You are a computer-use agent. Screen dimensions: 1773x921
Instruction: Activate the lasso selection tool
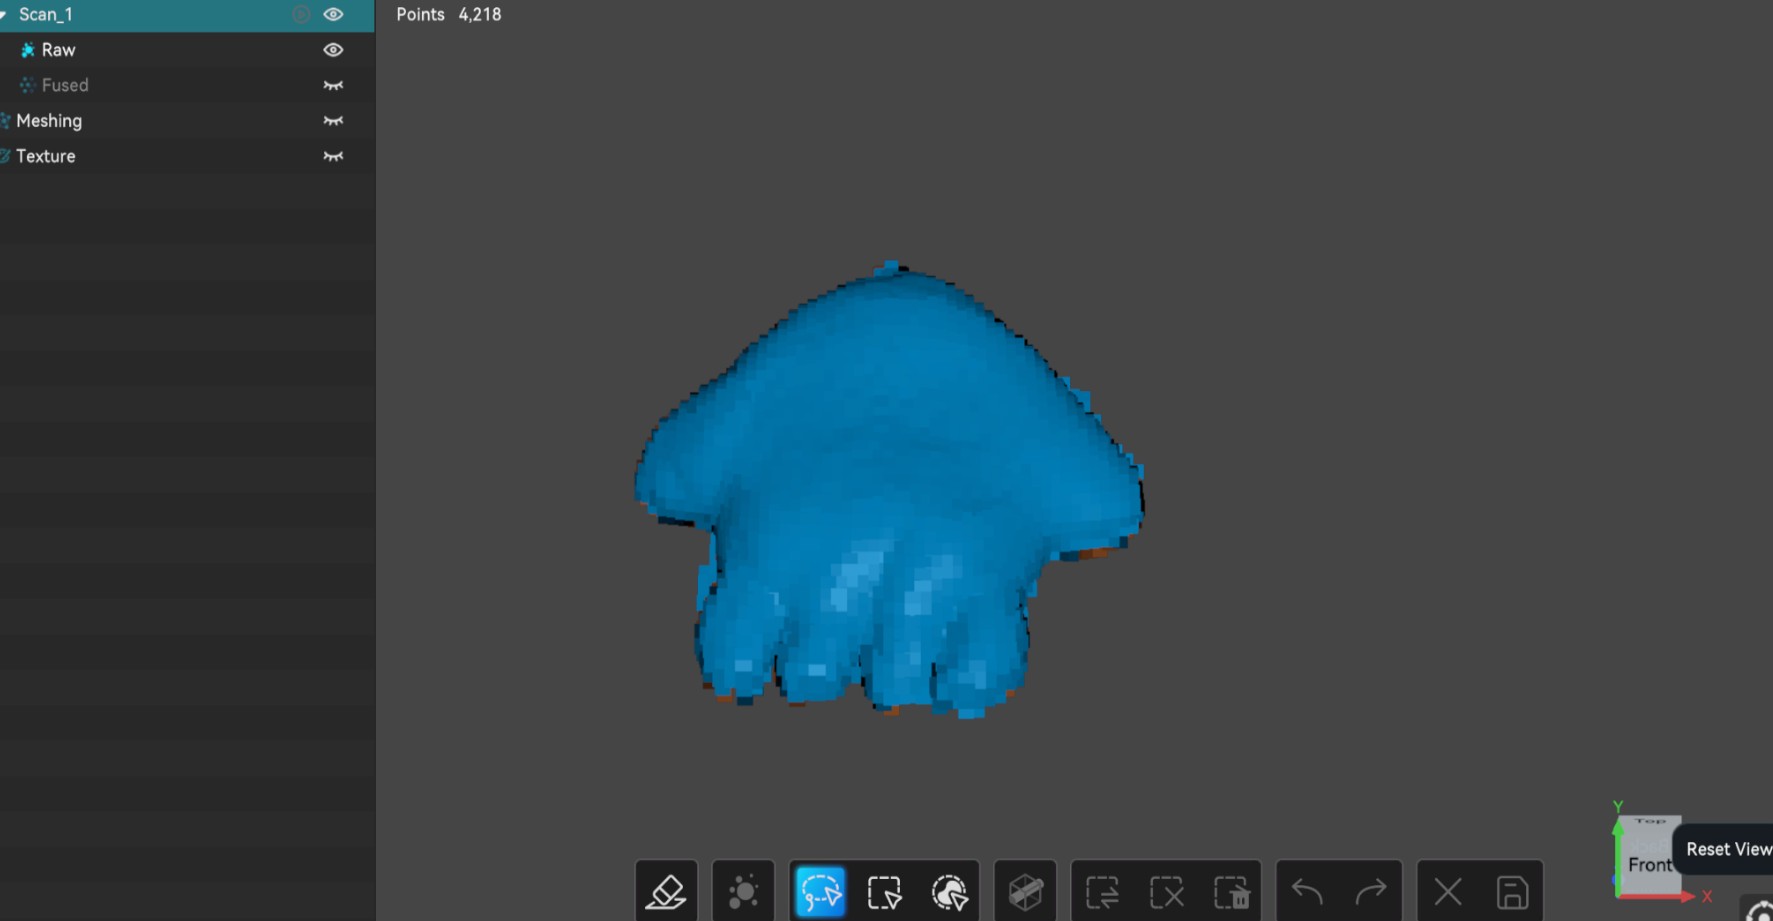pyautogui.click(x=820, y=891)
